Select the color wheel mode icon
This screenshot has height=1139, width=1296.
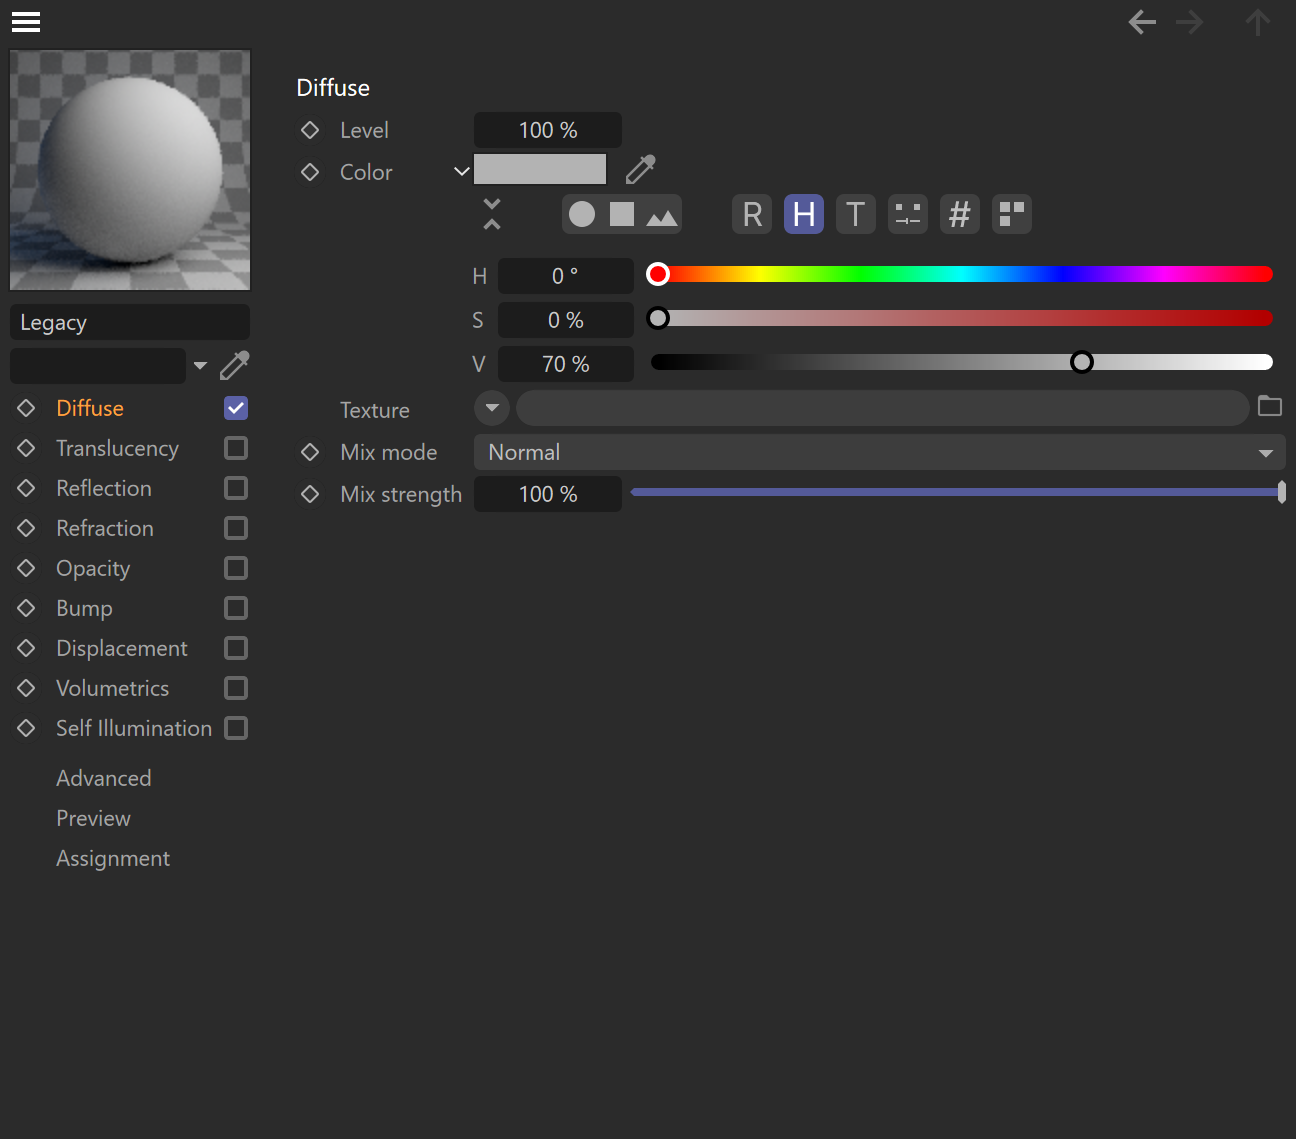pos(582,214)
